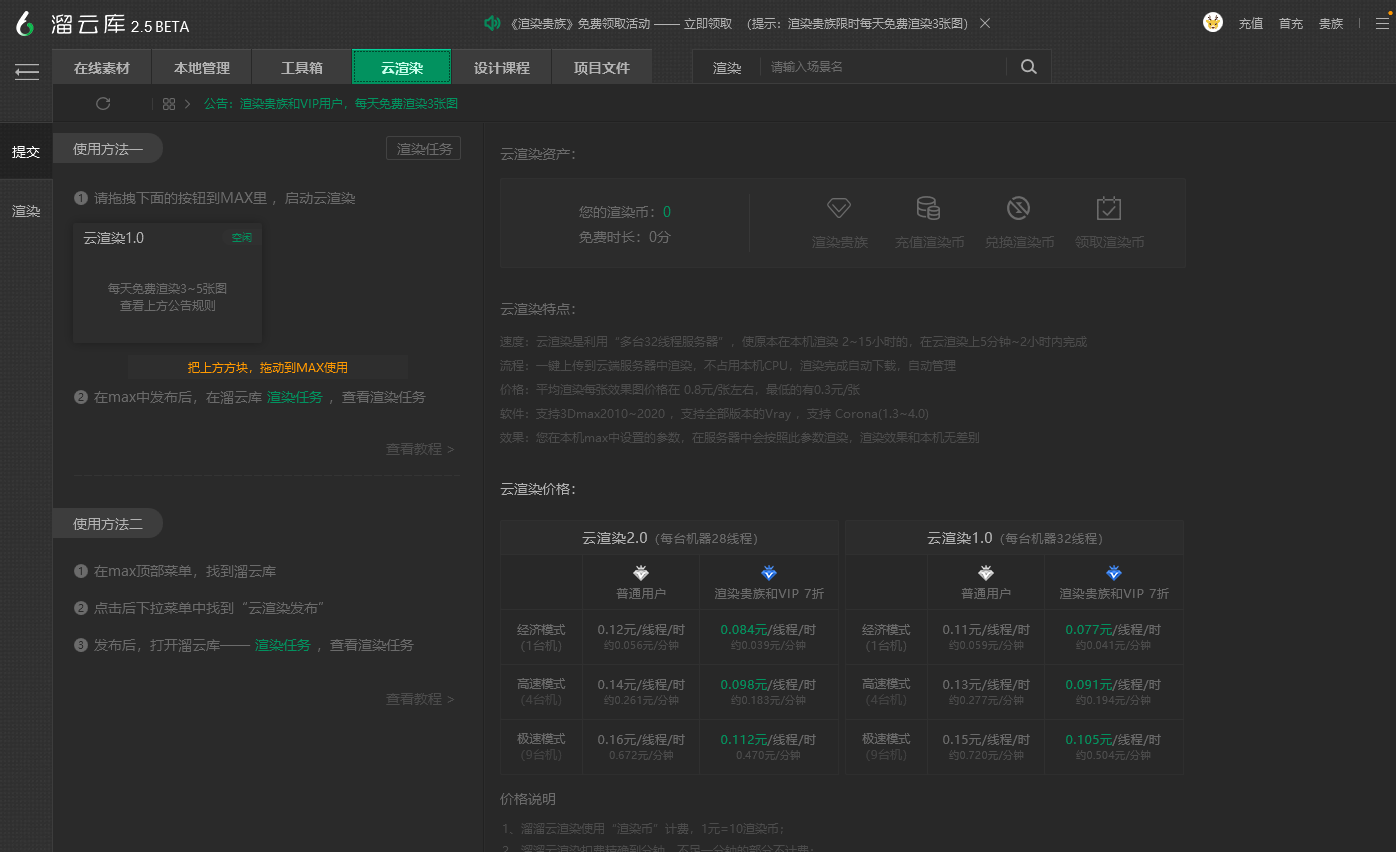
Task: Click the 价格说明 heading
Action: (528, 799)
